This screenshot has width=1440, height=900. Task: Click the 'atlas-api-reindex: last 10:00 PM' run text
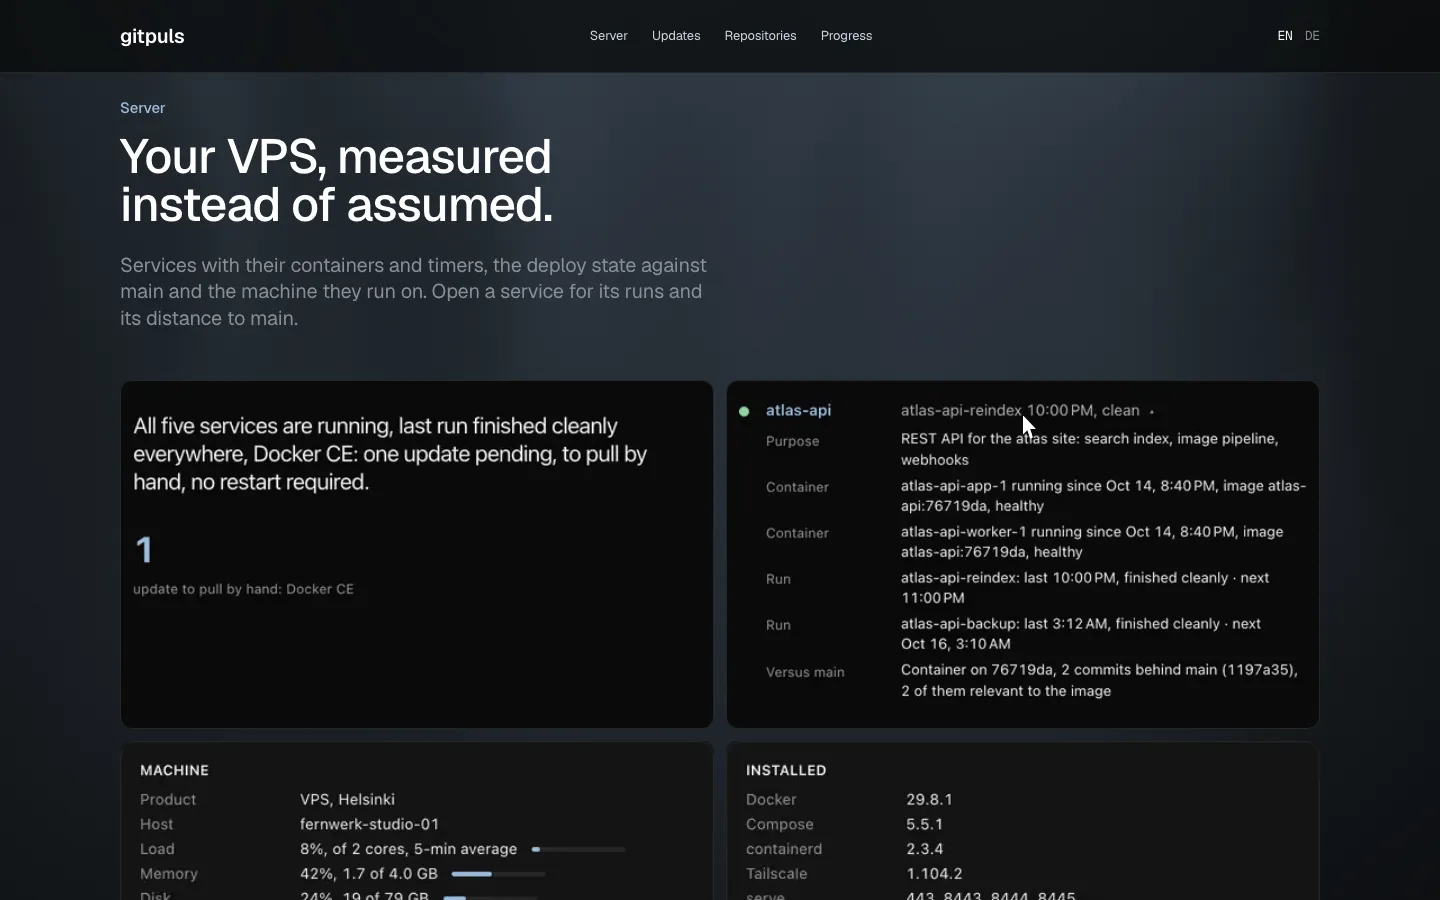(x=1085, y=588)
